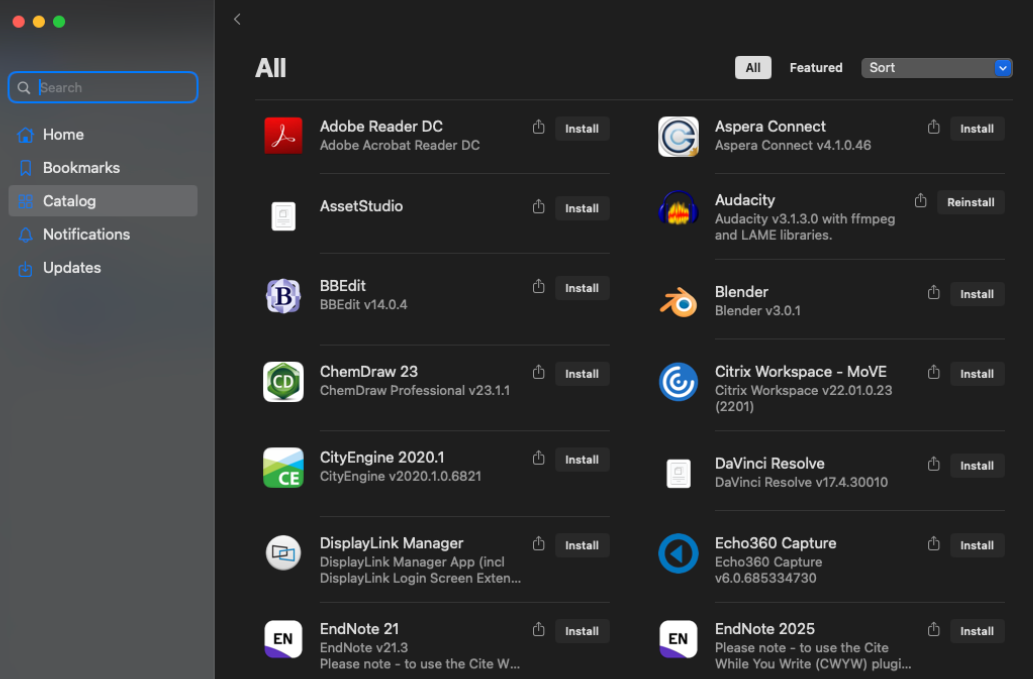
Task: Install Citrix Workspace - MoVE
Action: point(977,373)
